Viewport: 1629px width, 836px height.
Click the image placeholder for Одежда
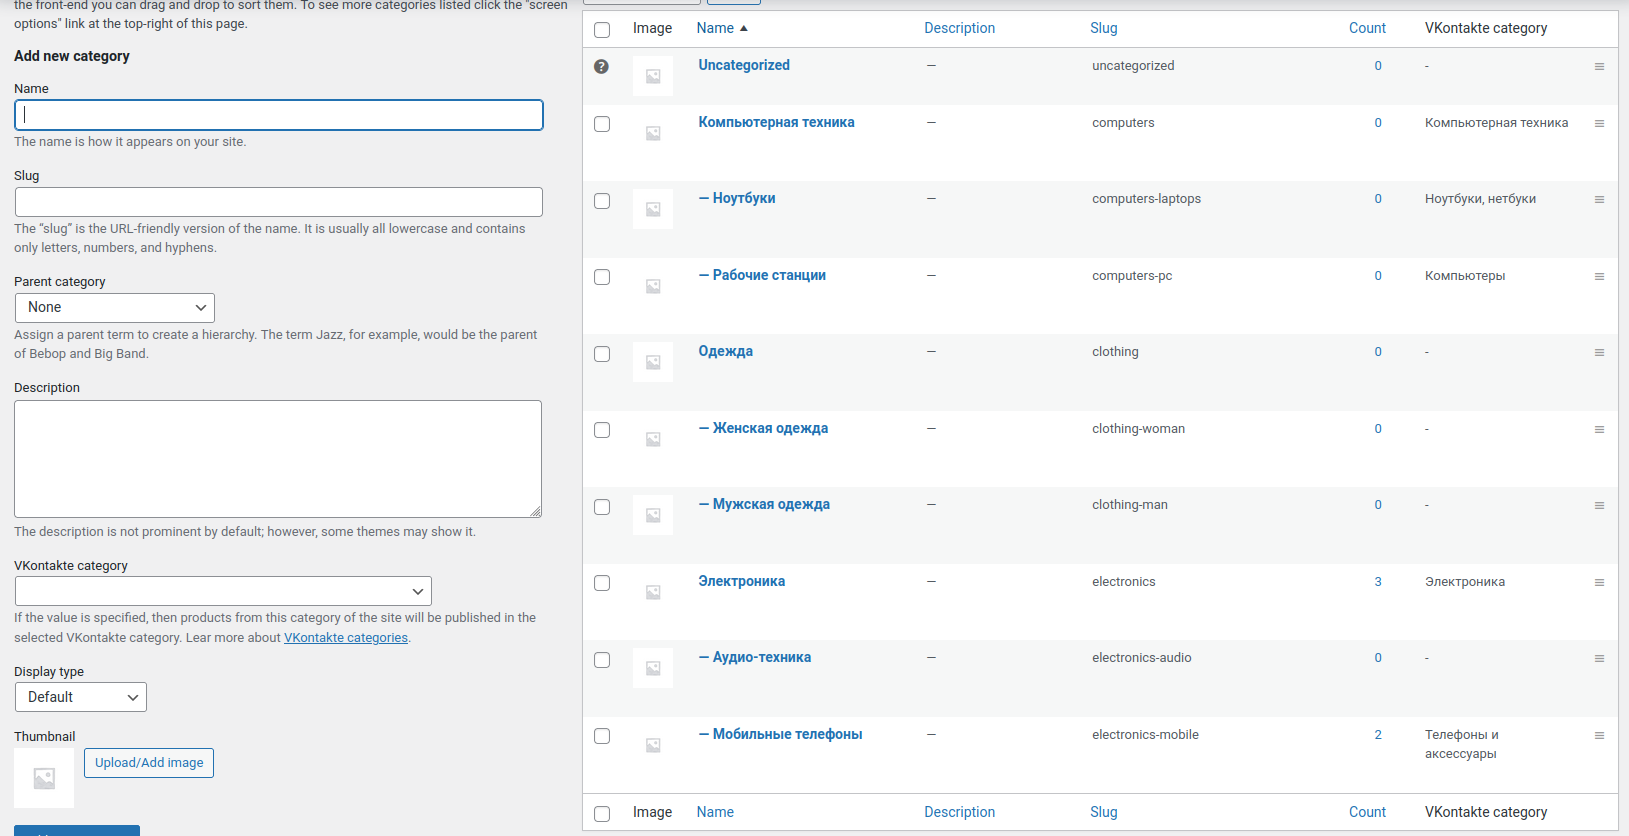(x=653, y=362)
